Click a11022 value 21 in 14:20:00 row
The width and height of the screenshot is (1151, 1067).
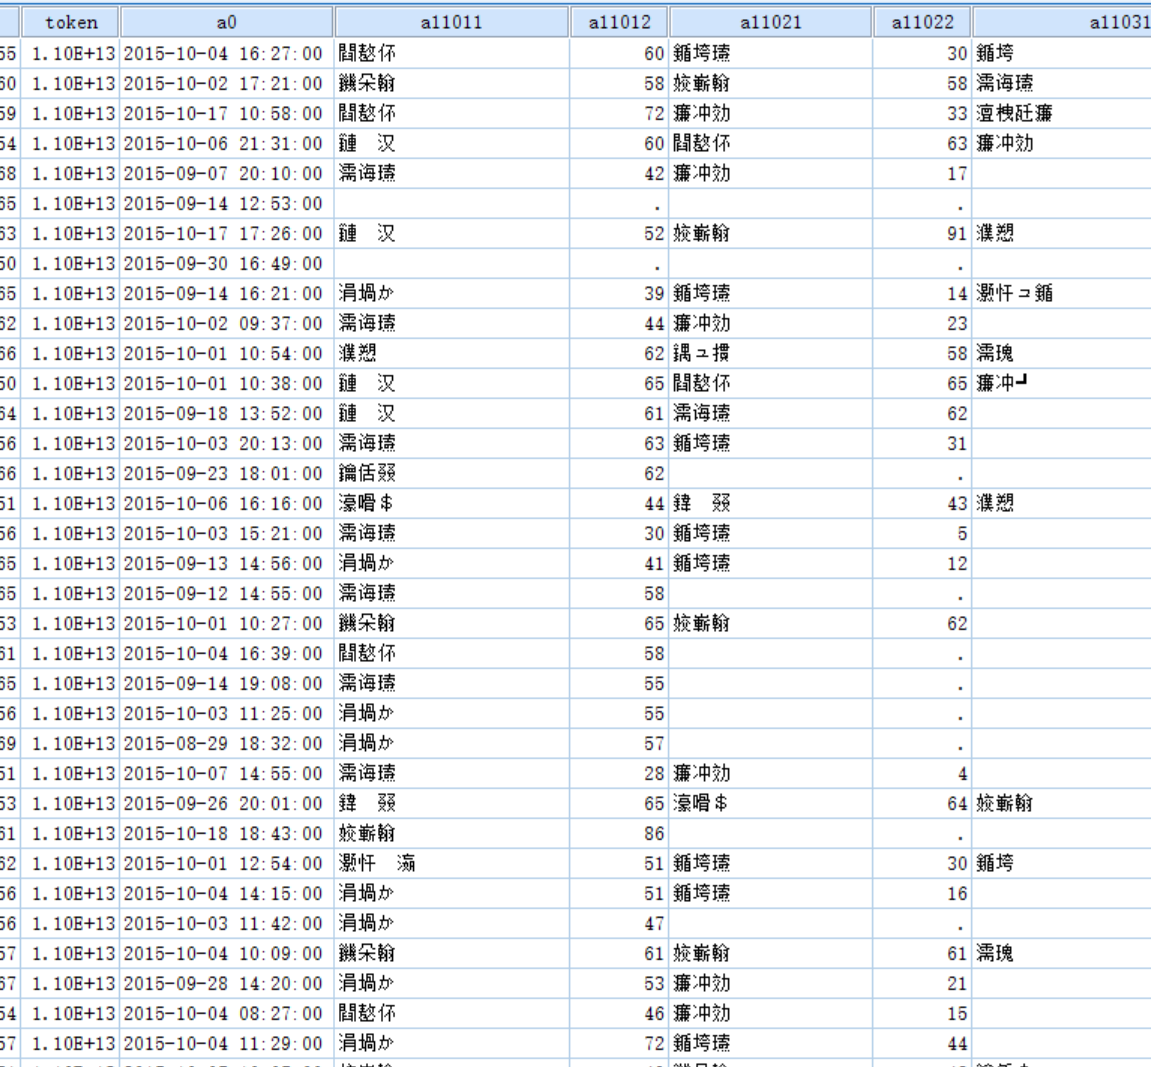(x=957, y=984)
